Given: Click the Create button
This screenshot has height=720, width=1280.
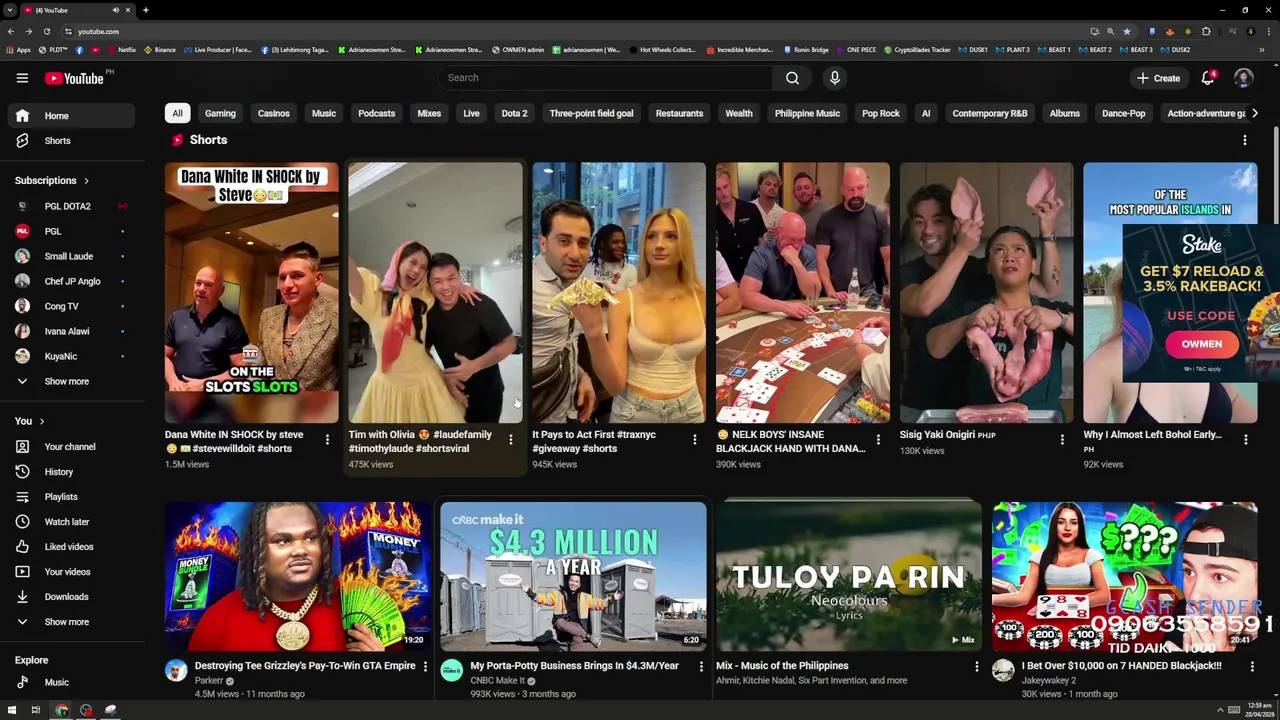Looking at the screenshot, I should (x=1158, y=78).
